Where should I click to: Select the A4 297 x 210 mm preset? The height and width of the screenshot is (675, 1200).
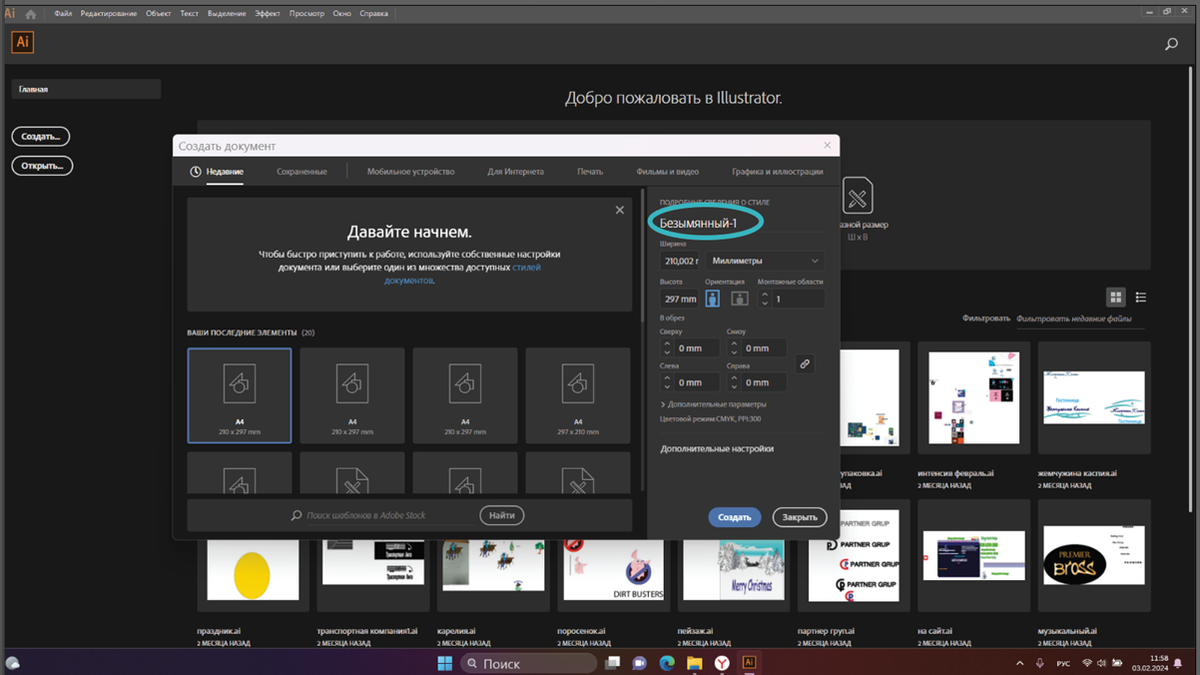pyautogui.click(x=578, y=395)
